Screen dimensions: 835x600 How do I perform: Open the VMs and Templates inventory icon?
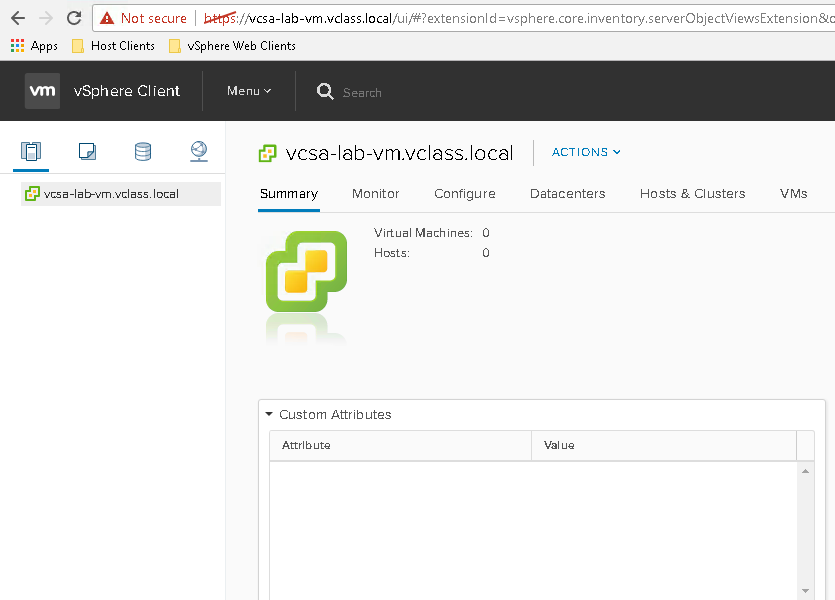pos(87,151)
